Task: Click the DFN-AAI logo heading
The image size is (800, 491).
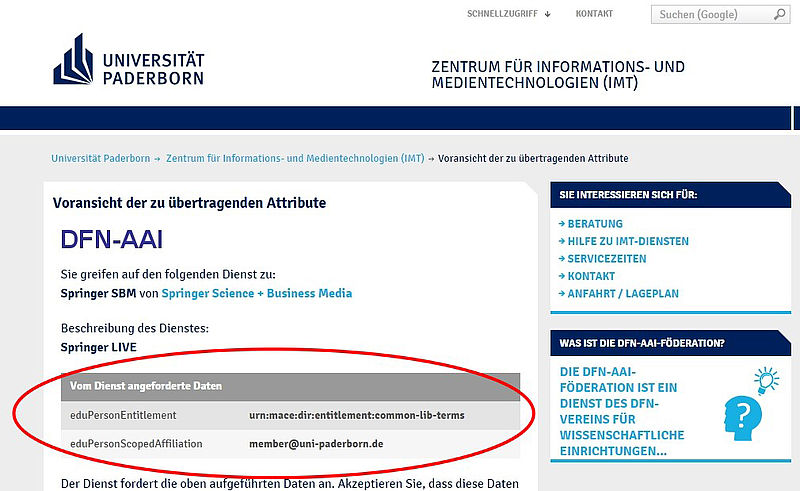Action: tap(111, 239)
